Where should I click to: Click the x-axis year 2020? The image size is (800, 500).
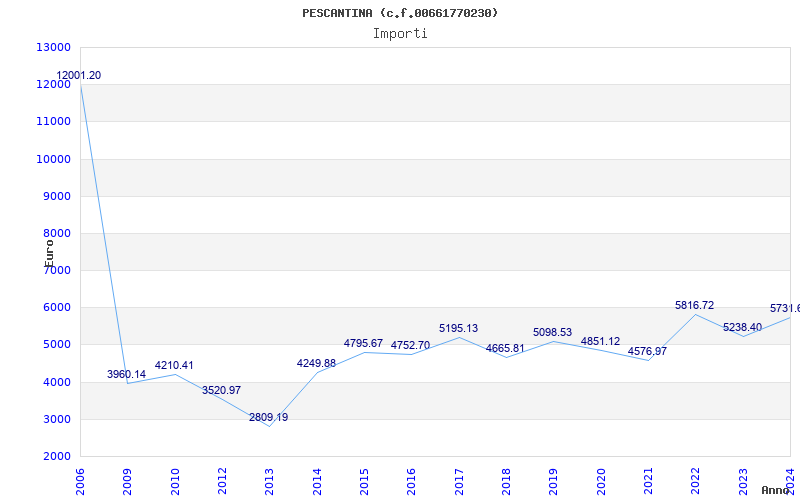[x=601, y=481]
